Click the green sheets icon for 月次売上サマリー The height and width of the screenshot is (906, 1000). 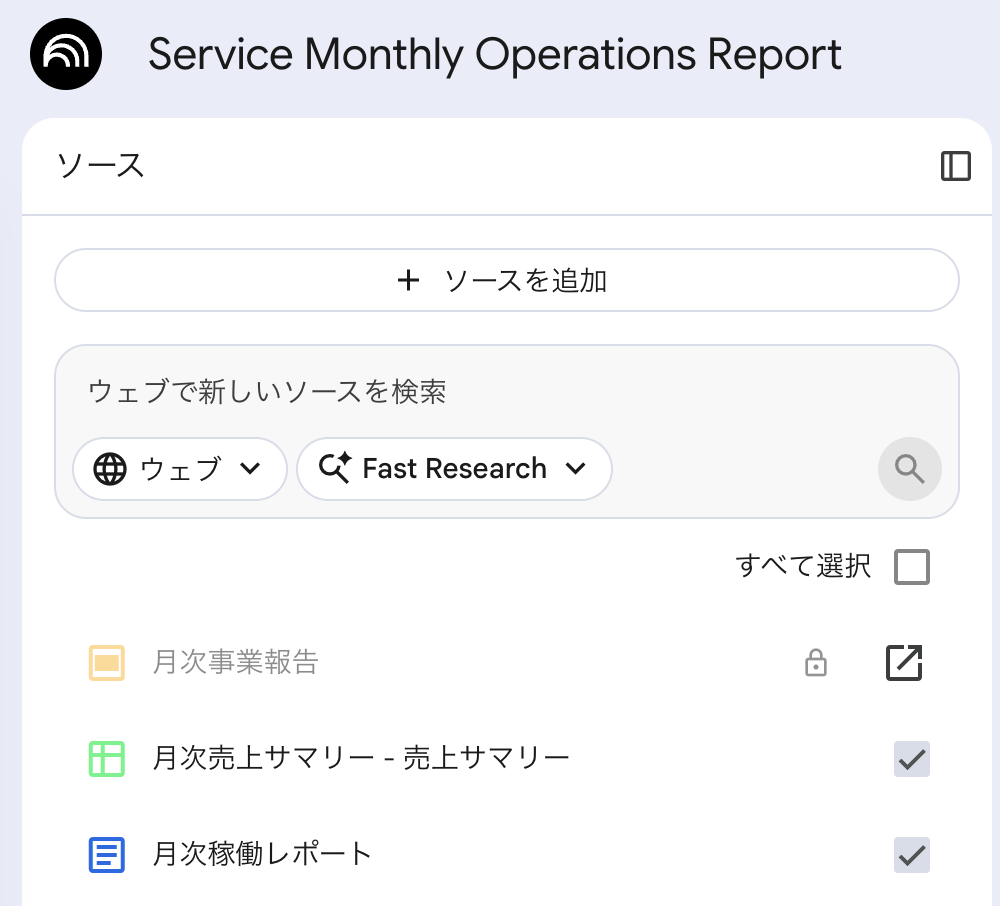(107, 759)
